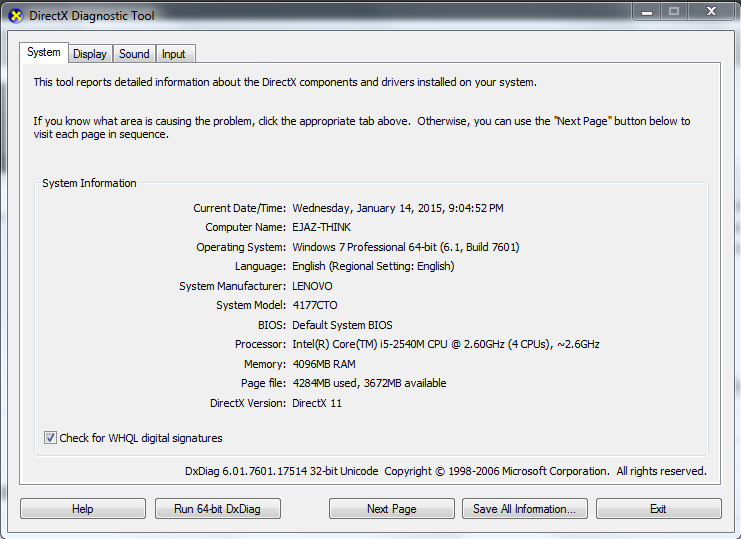Click the Intel Core i5-2540M processor value
Viewport: 741px width, 539px height.
click(446, 344)
